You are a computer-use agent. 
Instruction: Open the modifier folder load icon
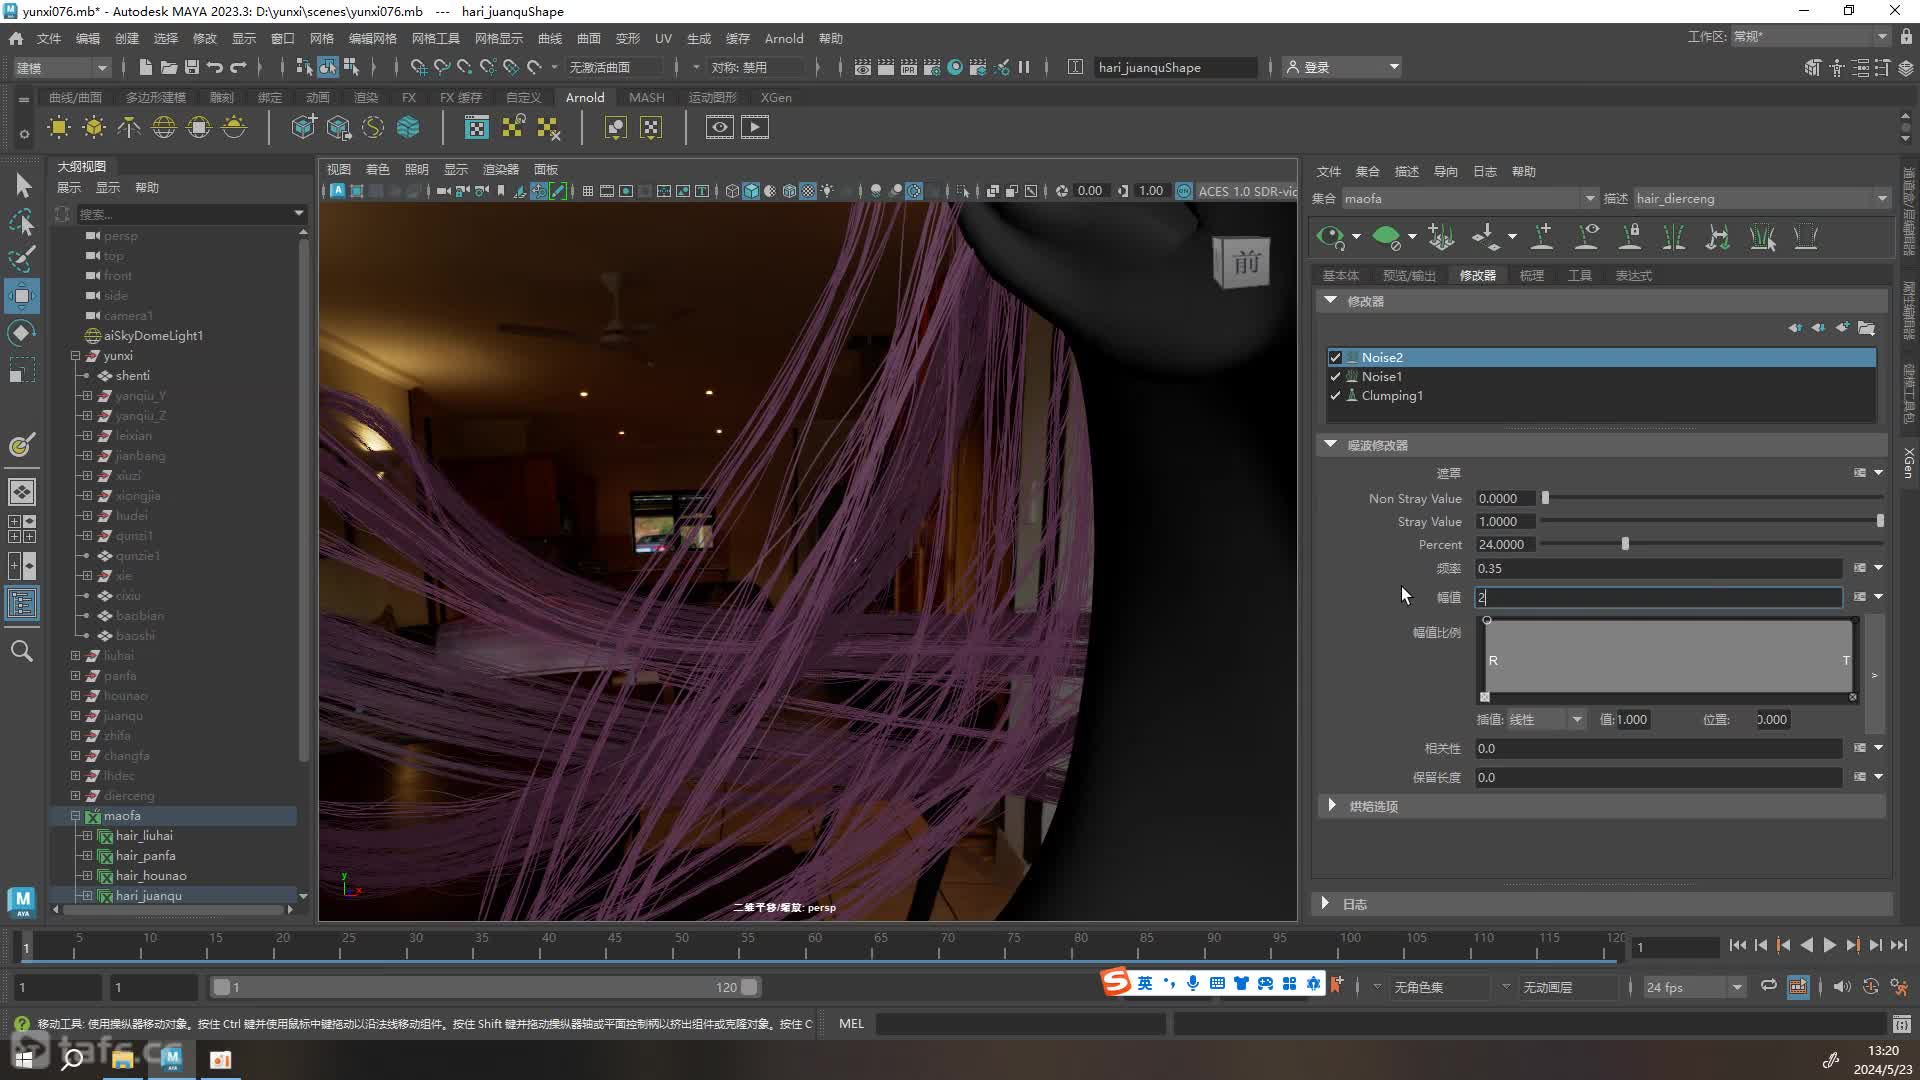pos(1867,328)
